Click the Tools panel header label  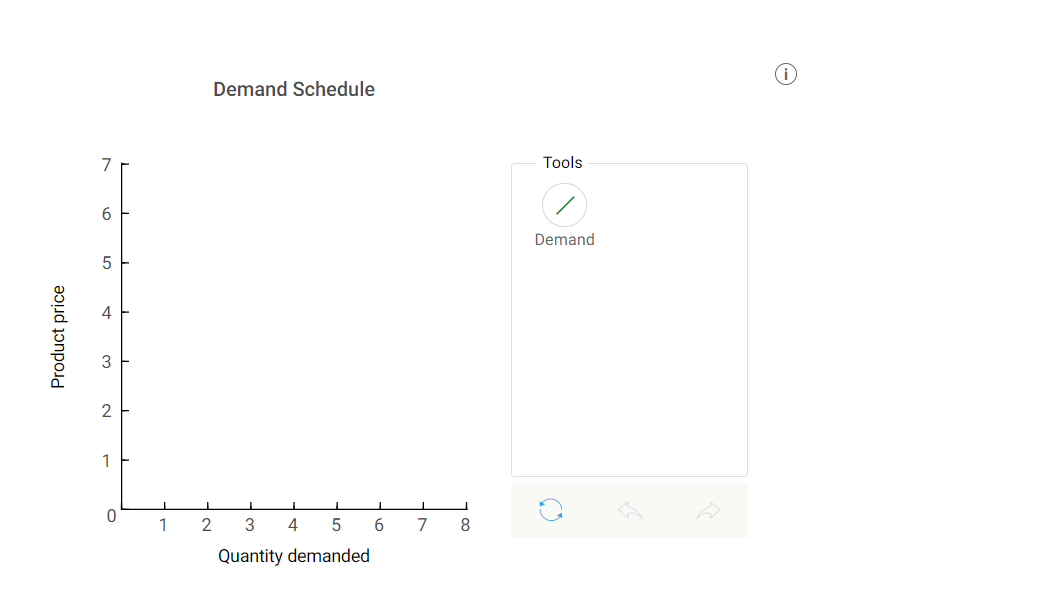(562, 162)
